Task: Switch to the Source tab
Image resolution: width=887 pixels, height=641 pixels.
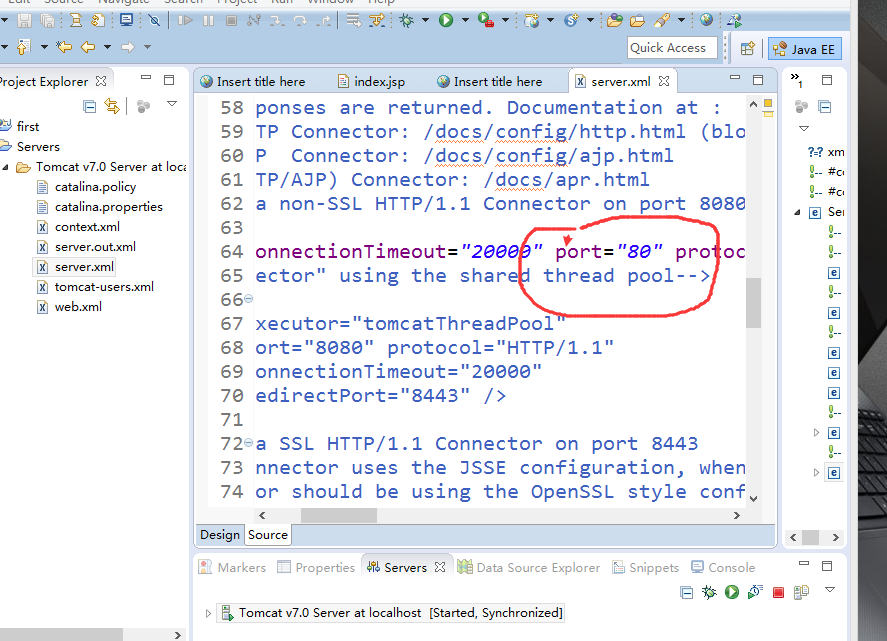Action: pyautogui.click(x=268, y=535)
